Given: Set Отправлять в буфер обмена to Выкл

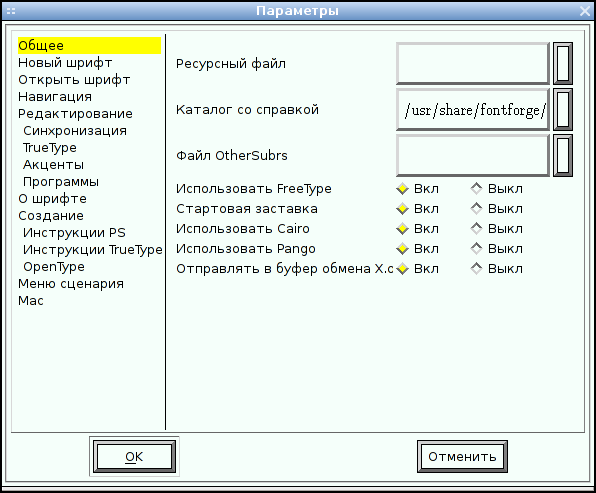Looking at the screenshot, I should click(x=496, y=269).
